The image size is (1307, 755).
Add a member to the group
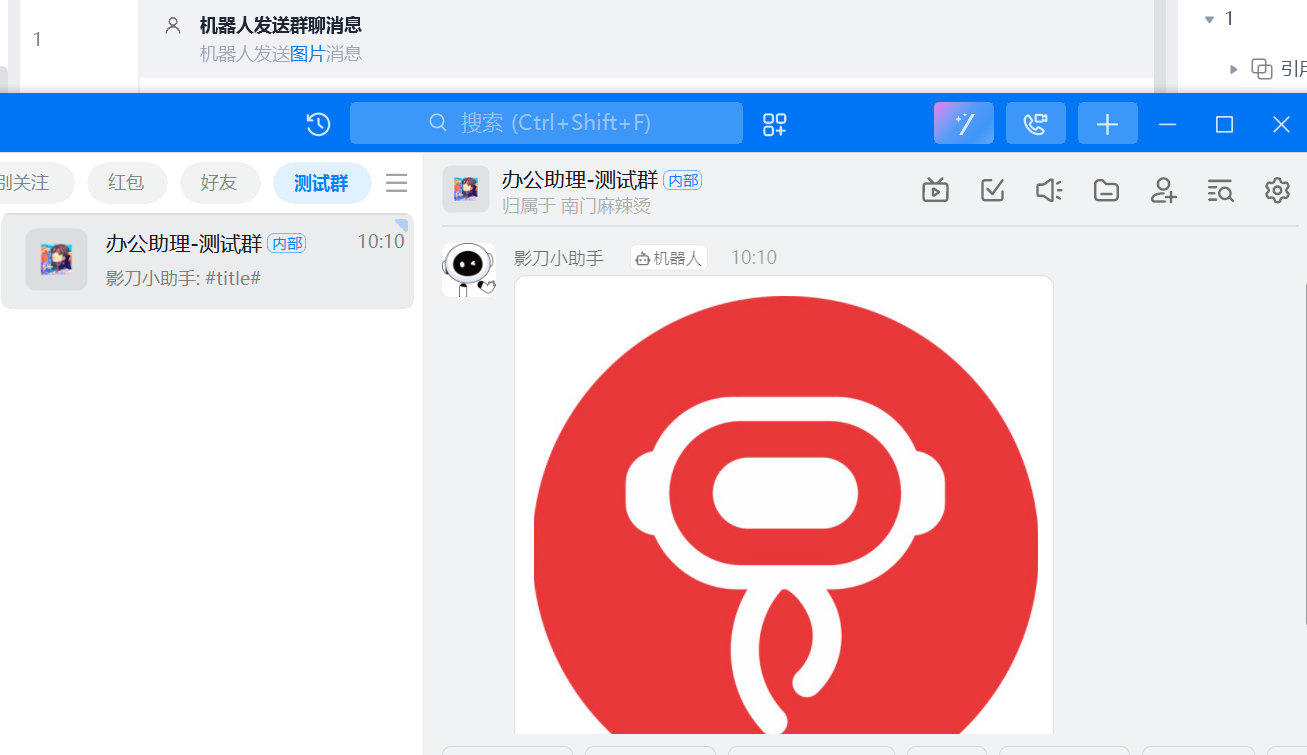1163,190
